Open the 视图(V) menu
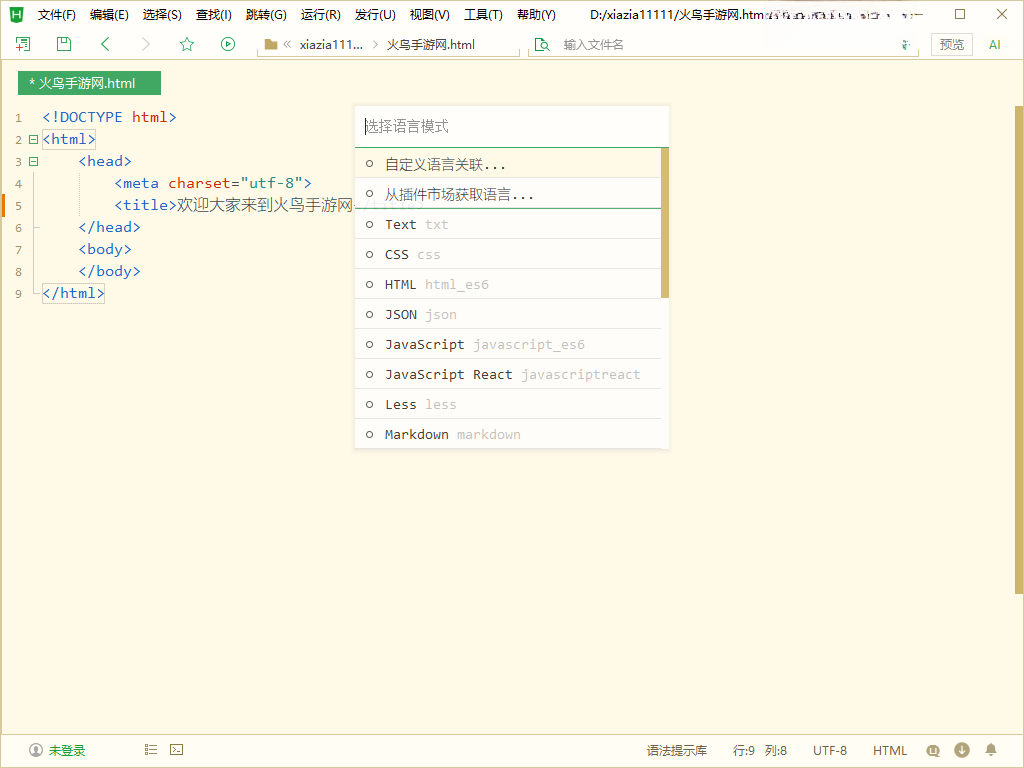The width and height of the screenshot is (1024, 768). click(430, 14)
